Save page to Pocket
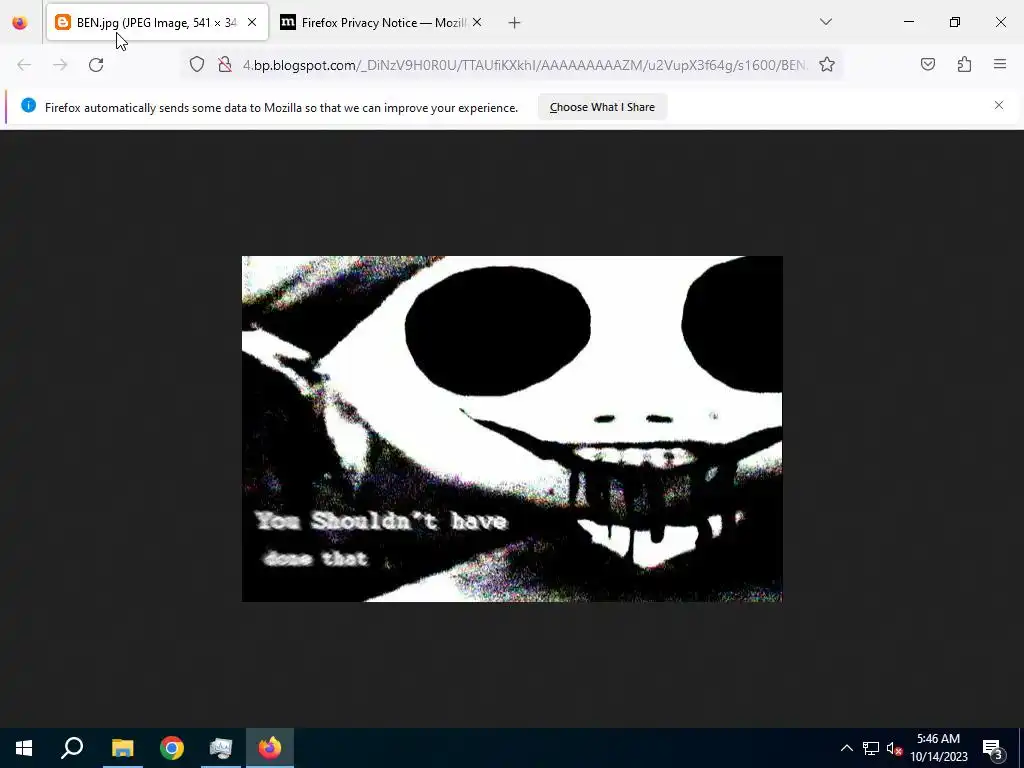 pos(928,65)
